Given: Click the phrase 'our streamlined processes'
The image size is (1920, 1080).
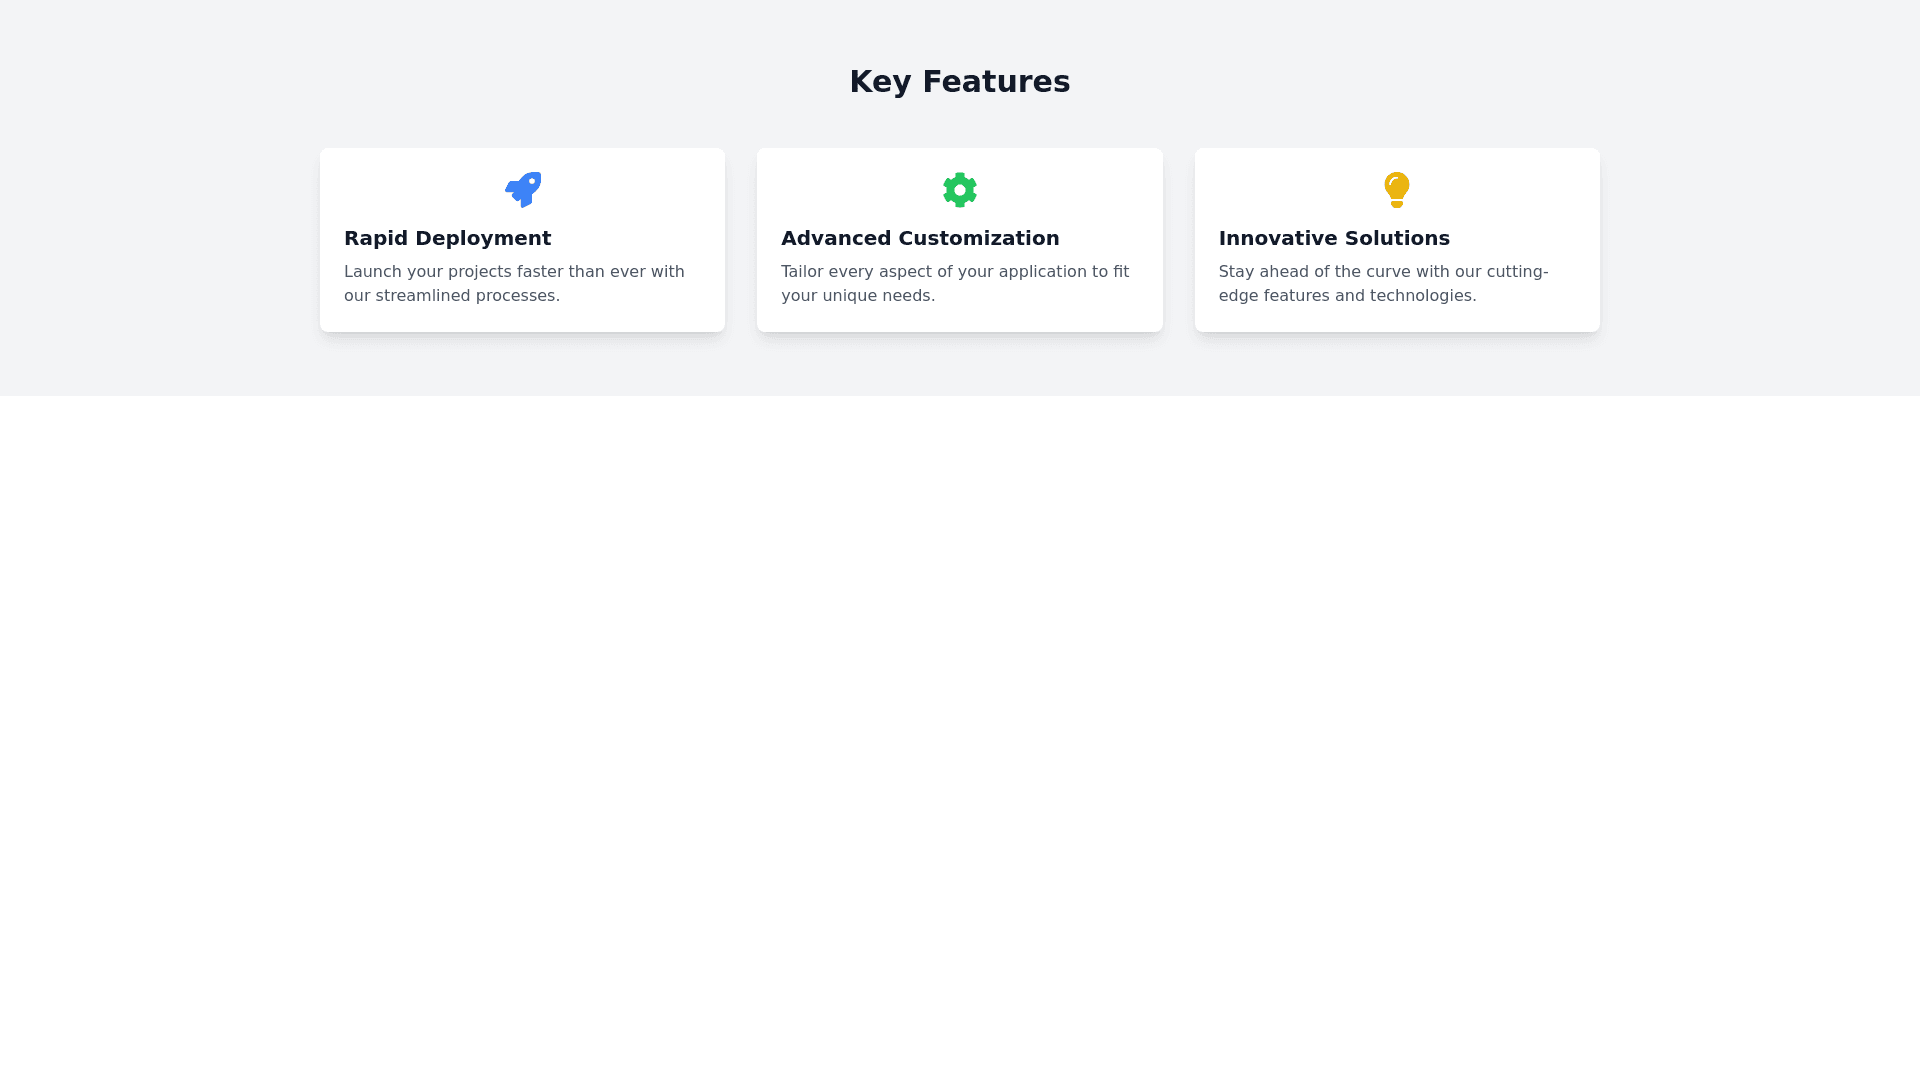Looking at the screenshot, I should 452,296.
